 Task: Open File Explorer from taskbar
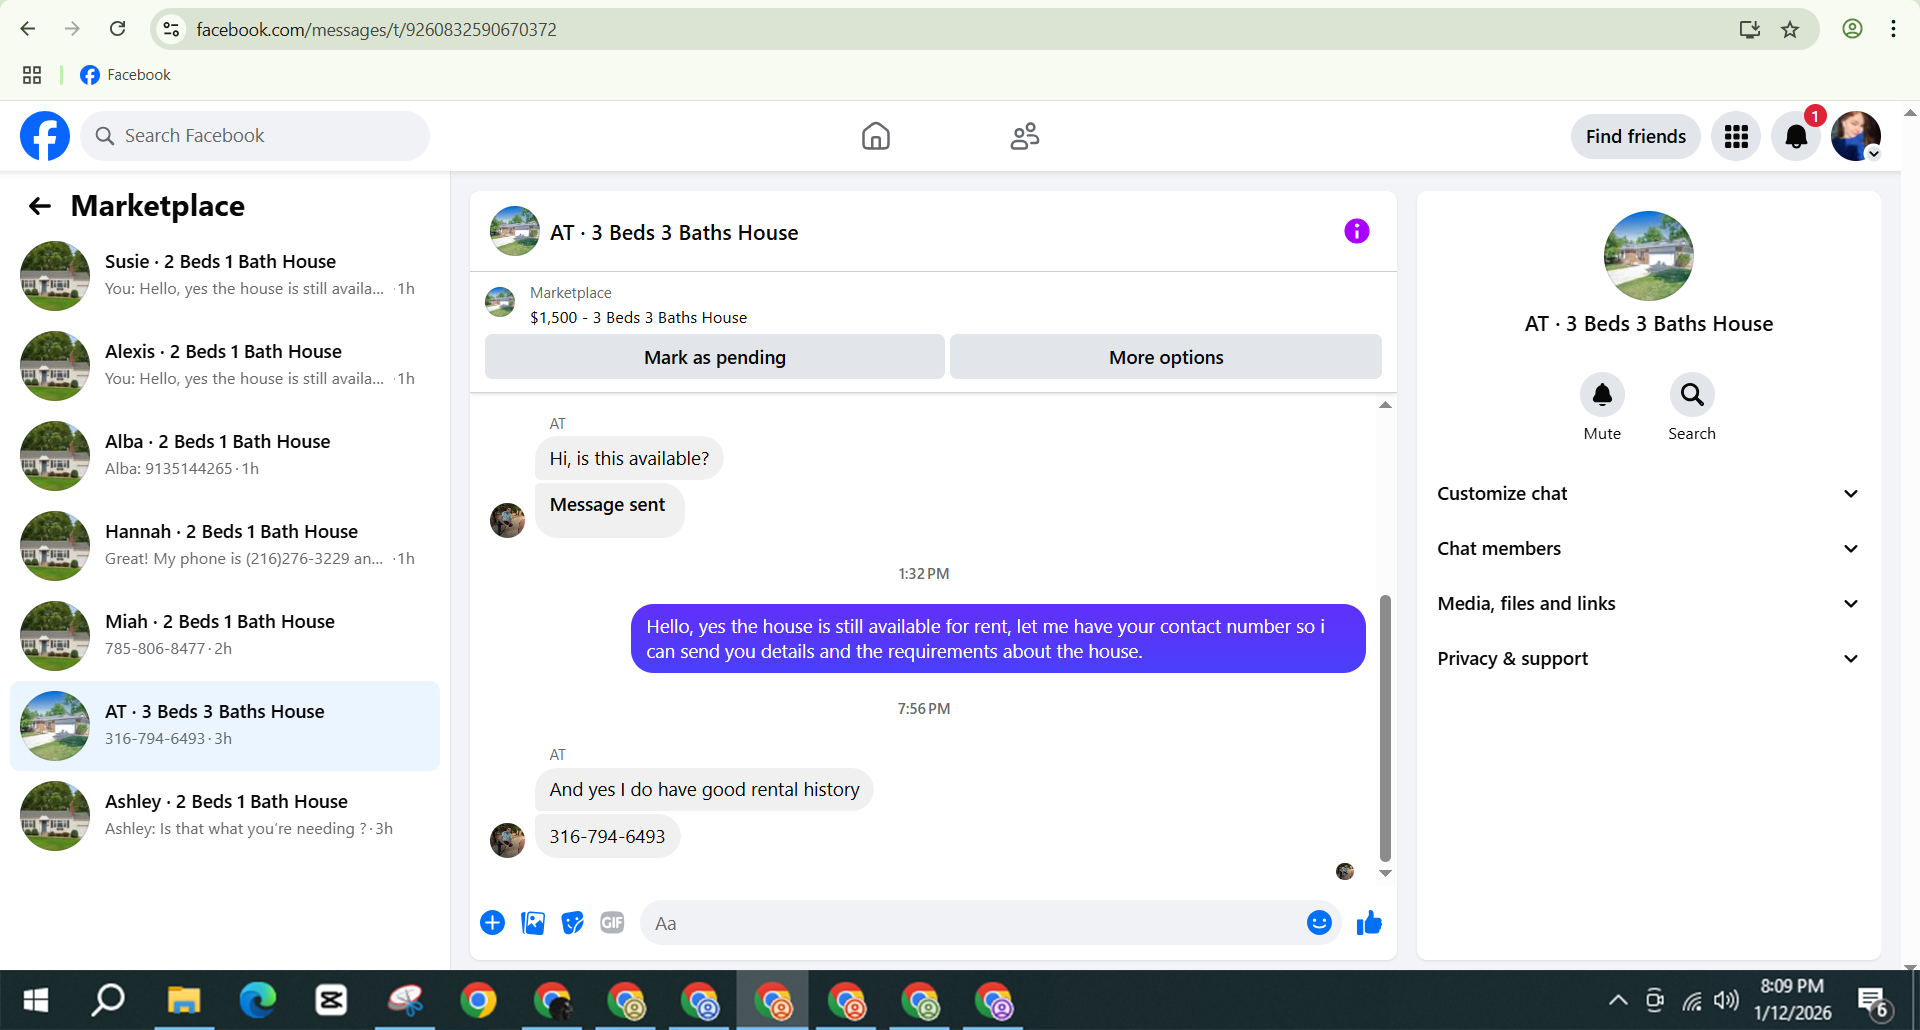pyautogui.click(x=184, y=1000)
